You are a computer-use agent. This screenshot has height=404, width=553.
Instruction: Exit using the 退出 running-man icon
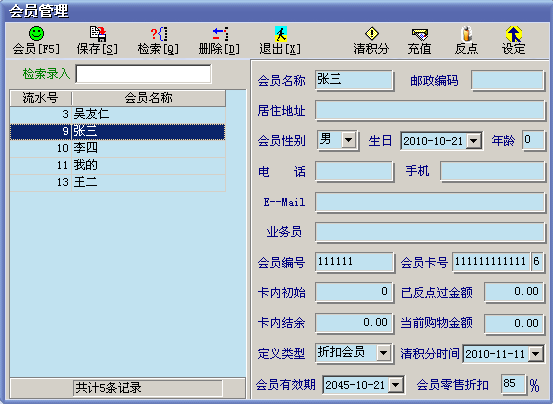click(281, 34)
